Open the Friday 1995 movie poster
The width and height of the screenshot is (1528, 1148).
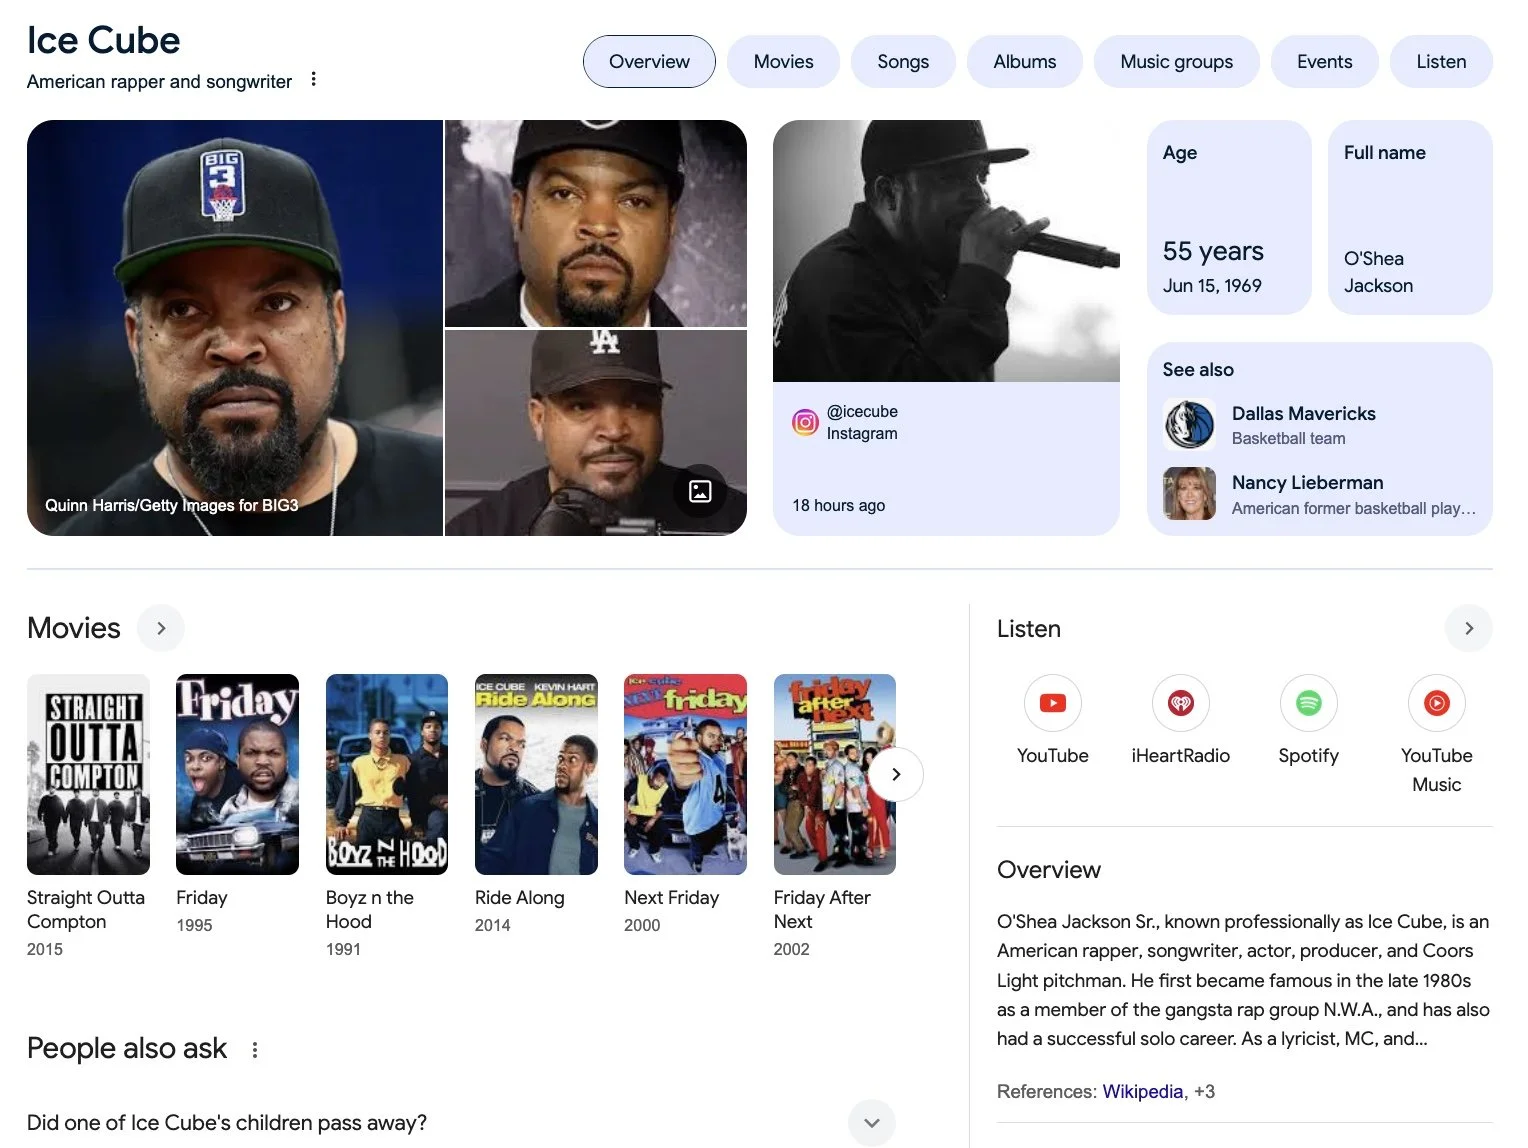[x=237, y=774]
